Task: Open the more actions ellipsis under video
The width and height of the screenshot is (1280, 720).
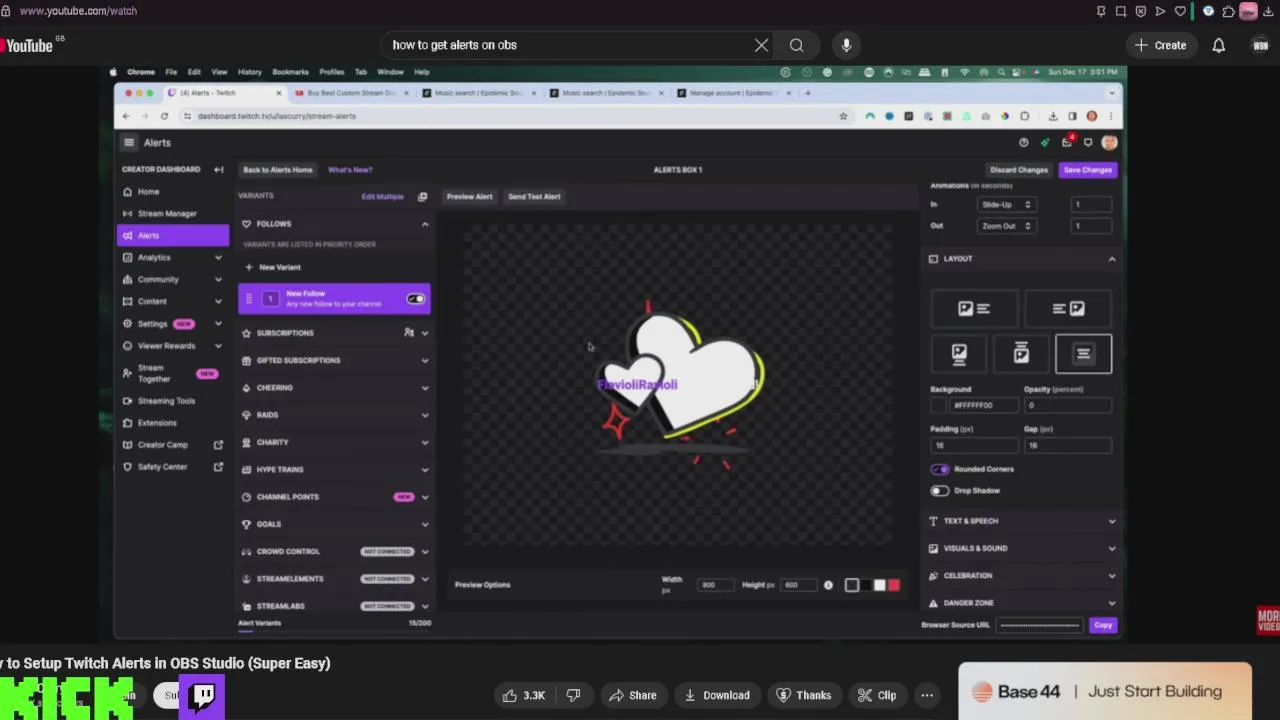Action: [927, 695]
